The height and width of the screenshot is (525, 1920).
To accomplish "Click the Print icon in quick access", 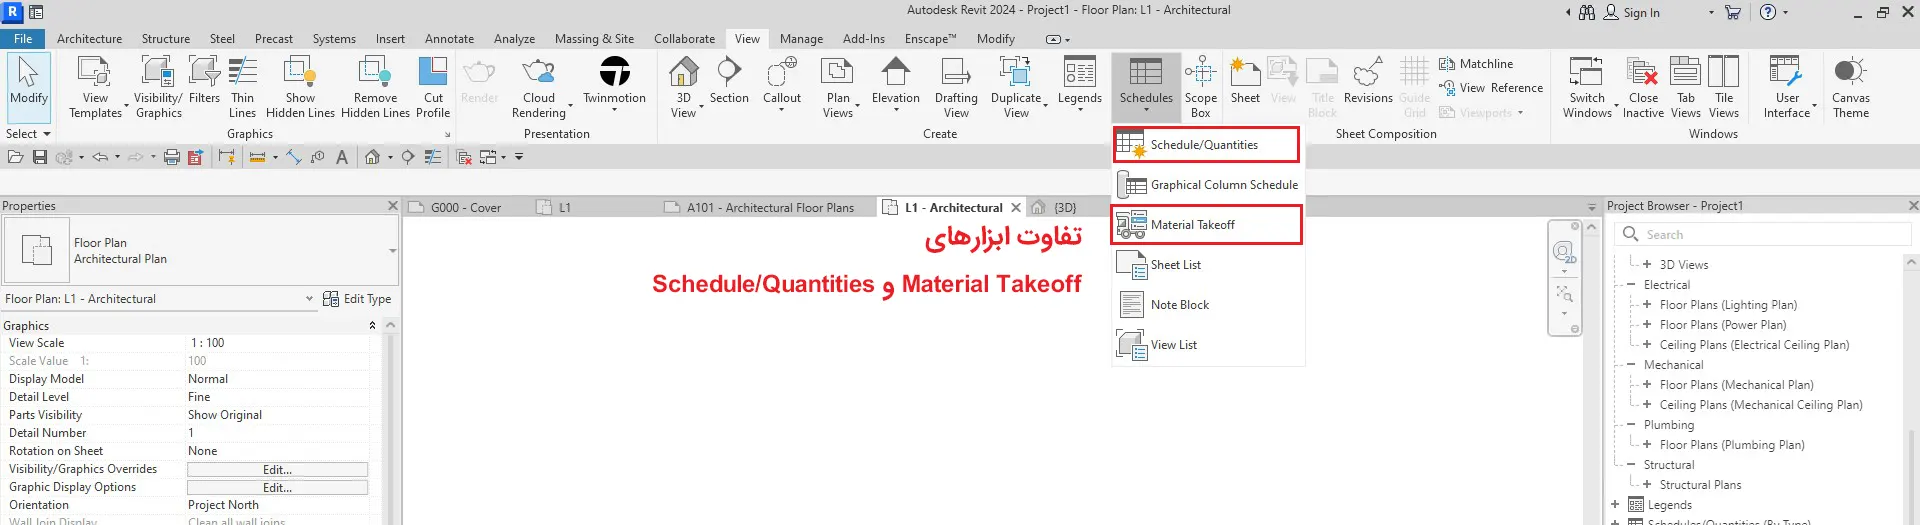I will tap(171, 157).
